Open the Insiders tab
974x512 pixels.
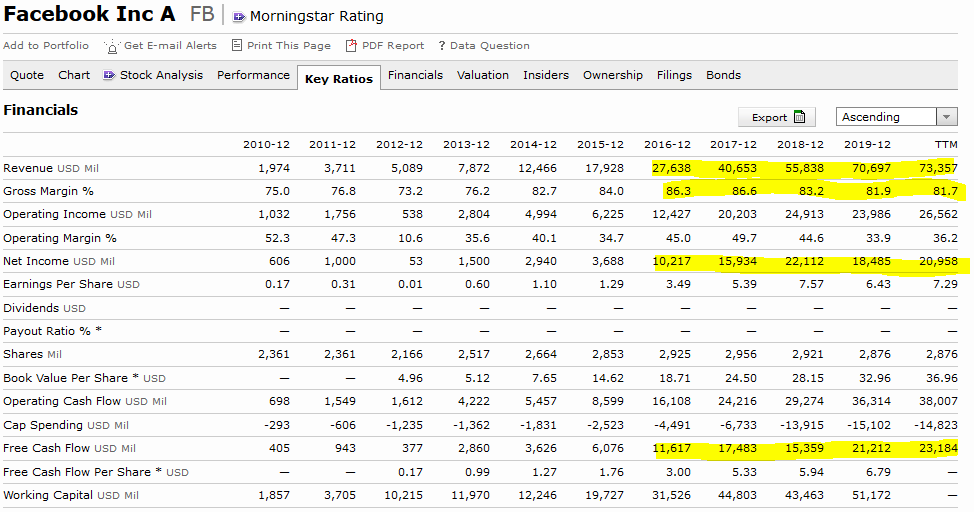pos(546,75)
